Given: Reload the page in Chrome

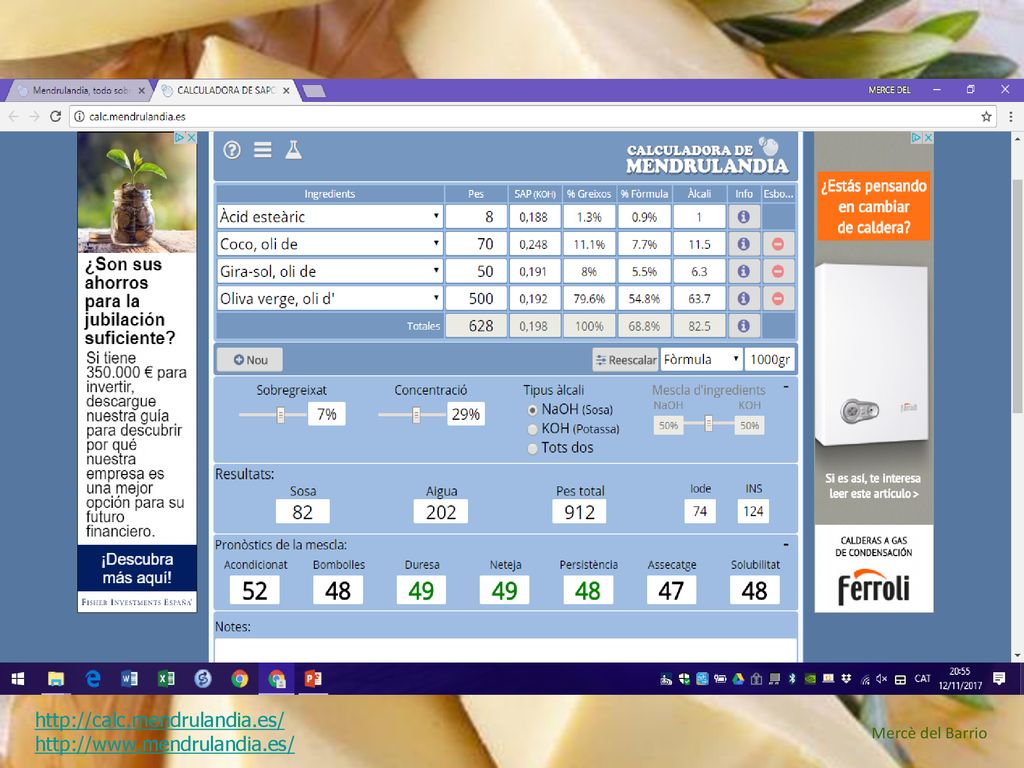Looking at the screenshot, I should point(56,116).
